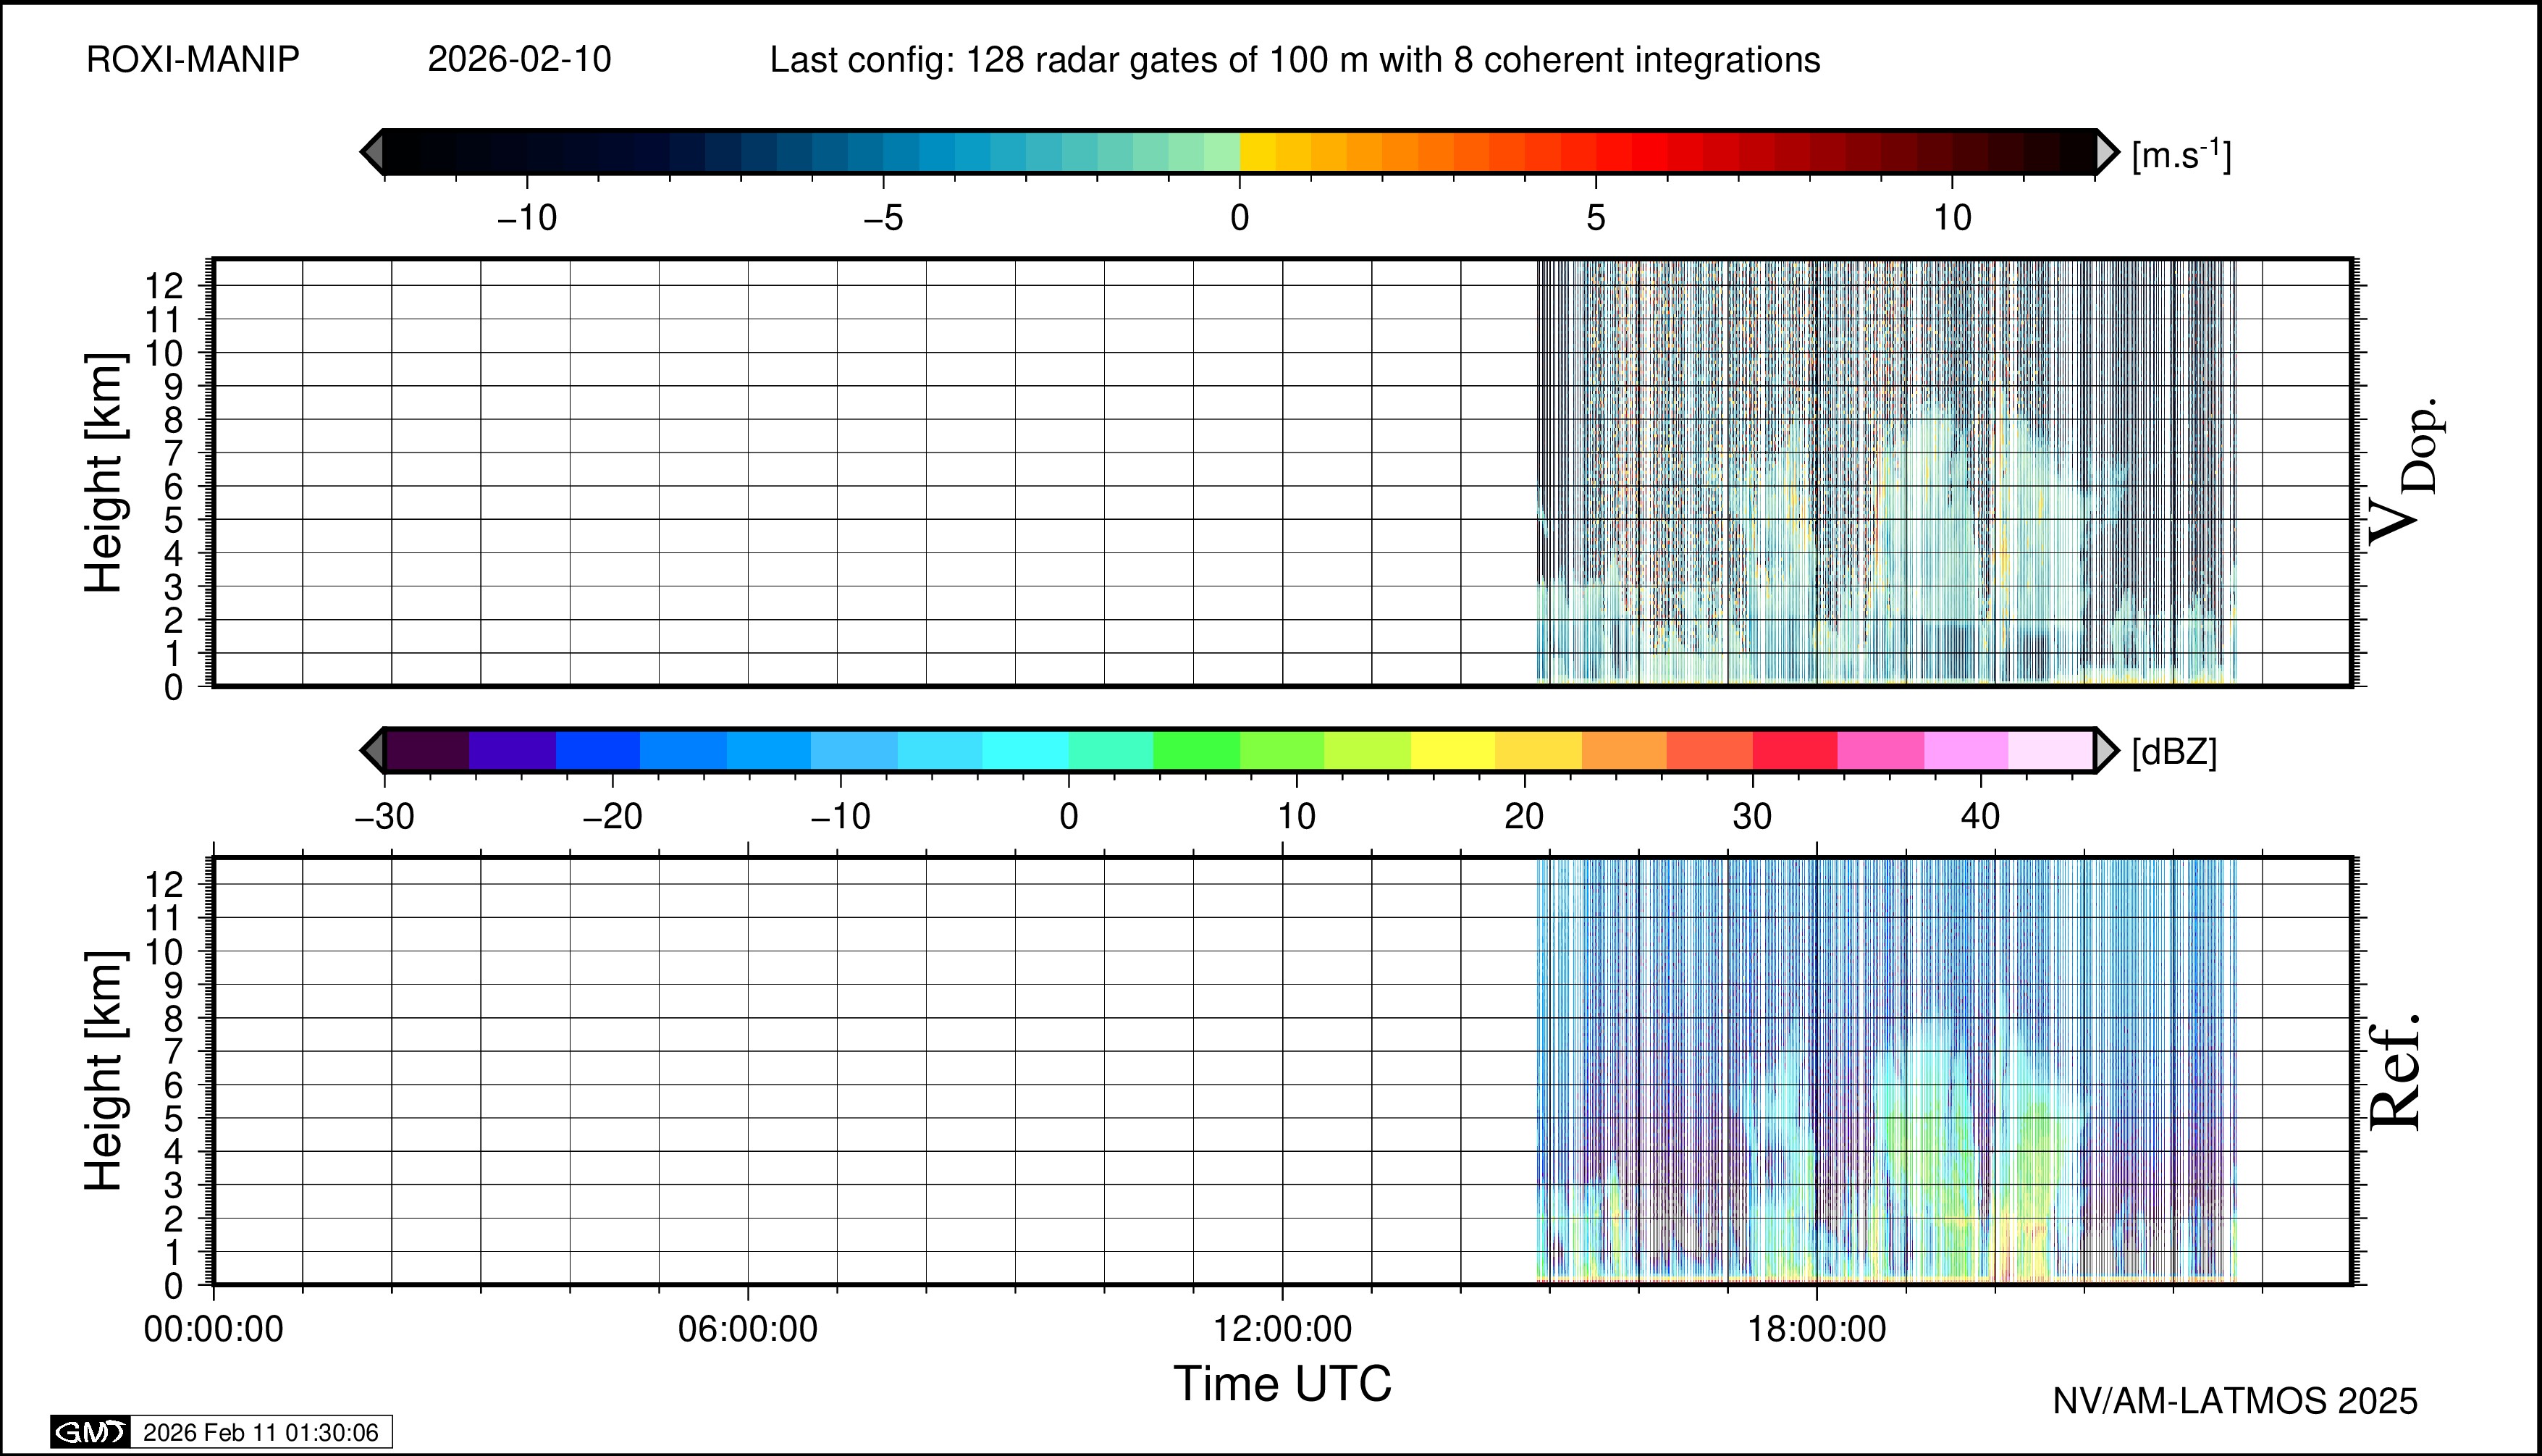The height and width of the screenshot is (1456, 2542).
Task: Click the 06:00:00 time axis label
Action: point(748,1329)
